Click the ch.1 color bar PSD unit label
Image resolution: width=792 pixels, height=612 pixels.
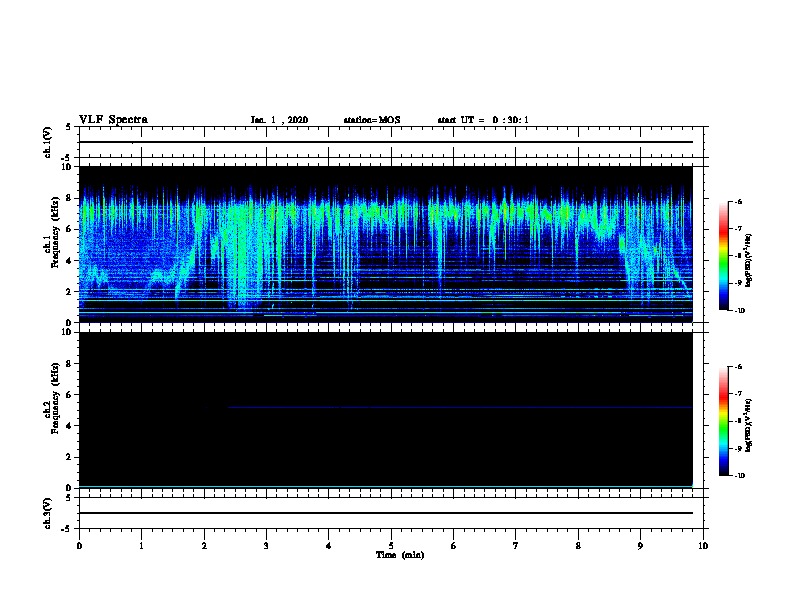748,261
